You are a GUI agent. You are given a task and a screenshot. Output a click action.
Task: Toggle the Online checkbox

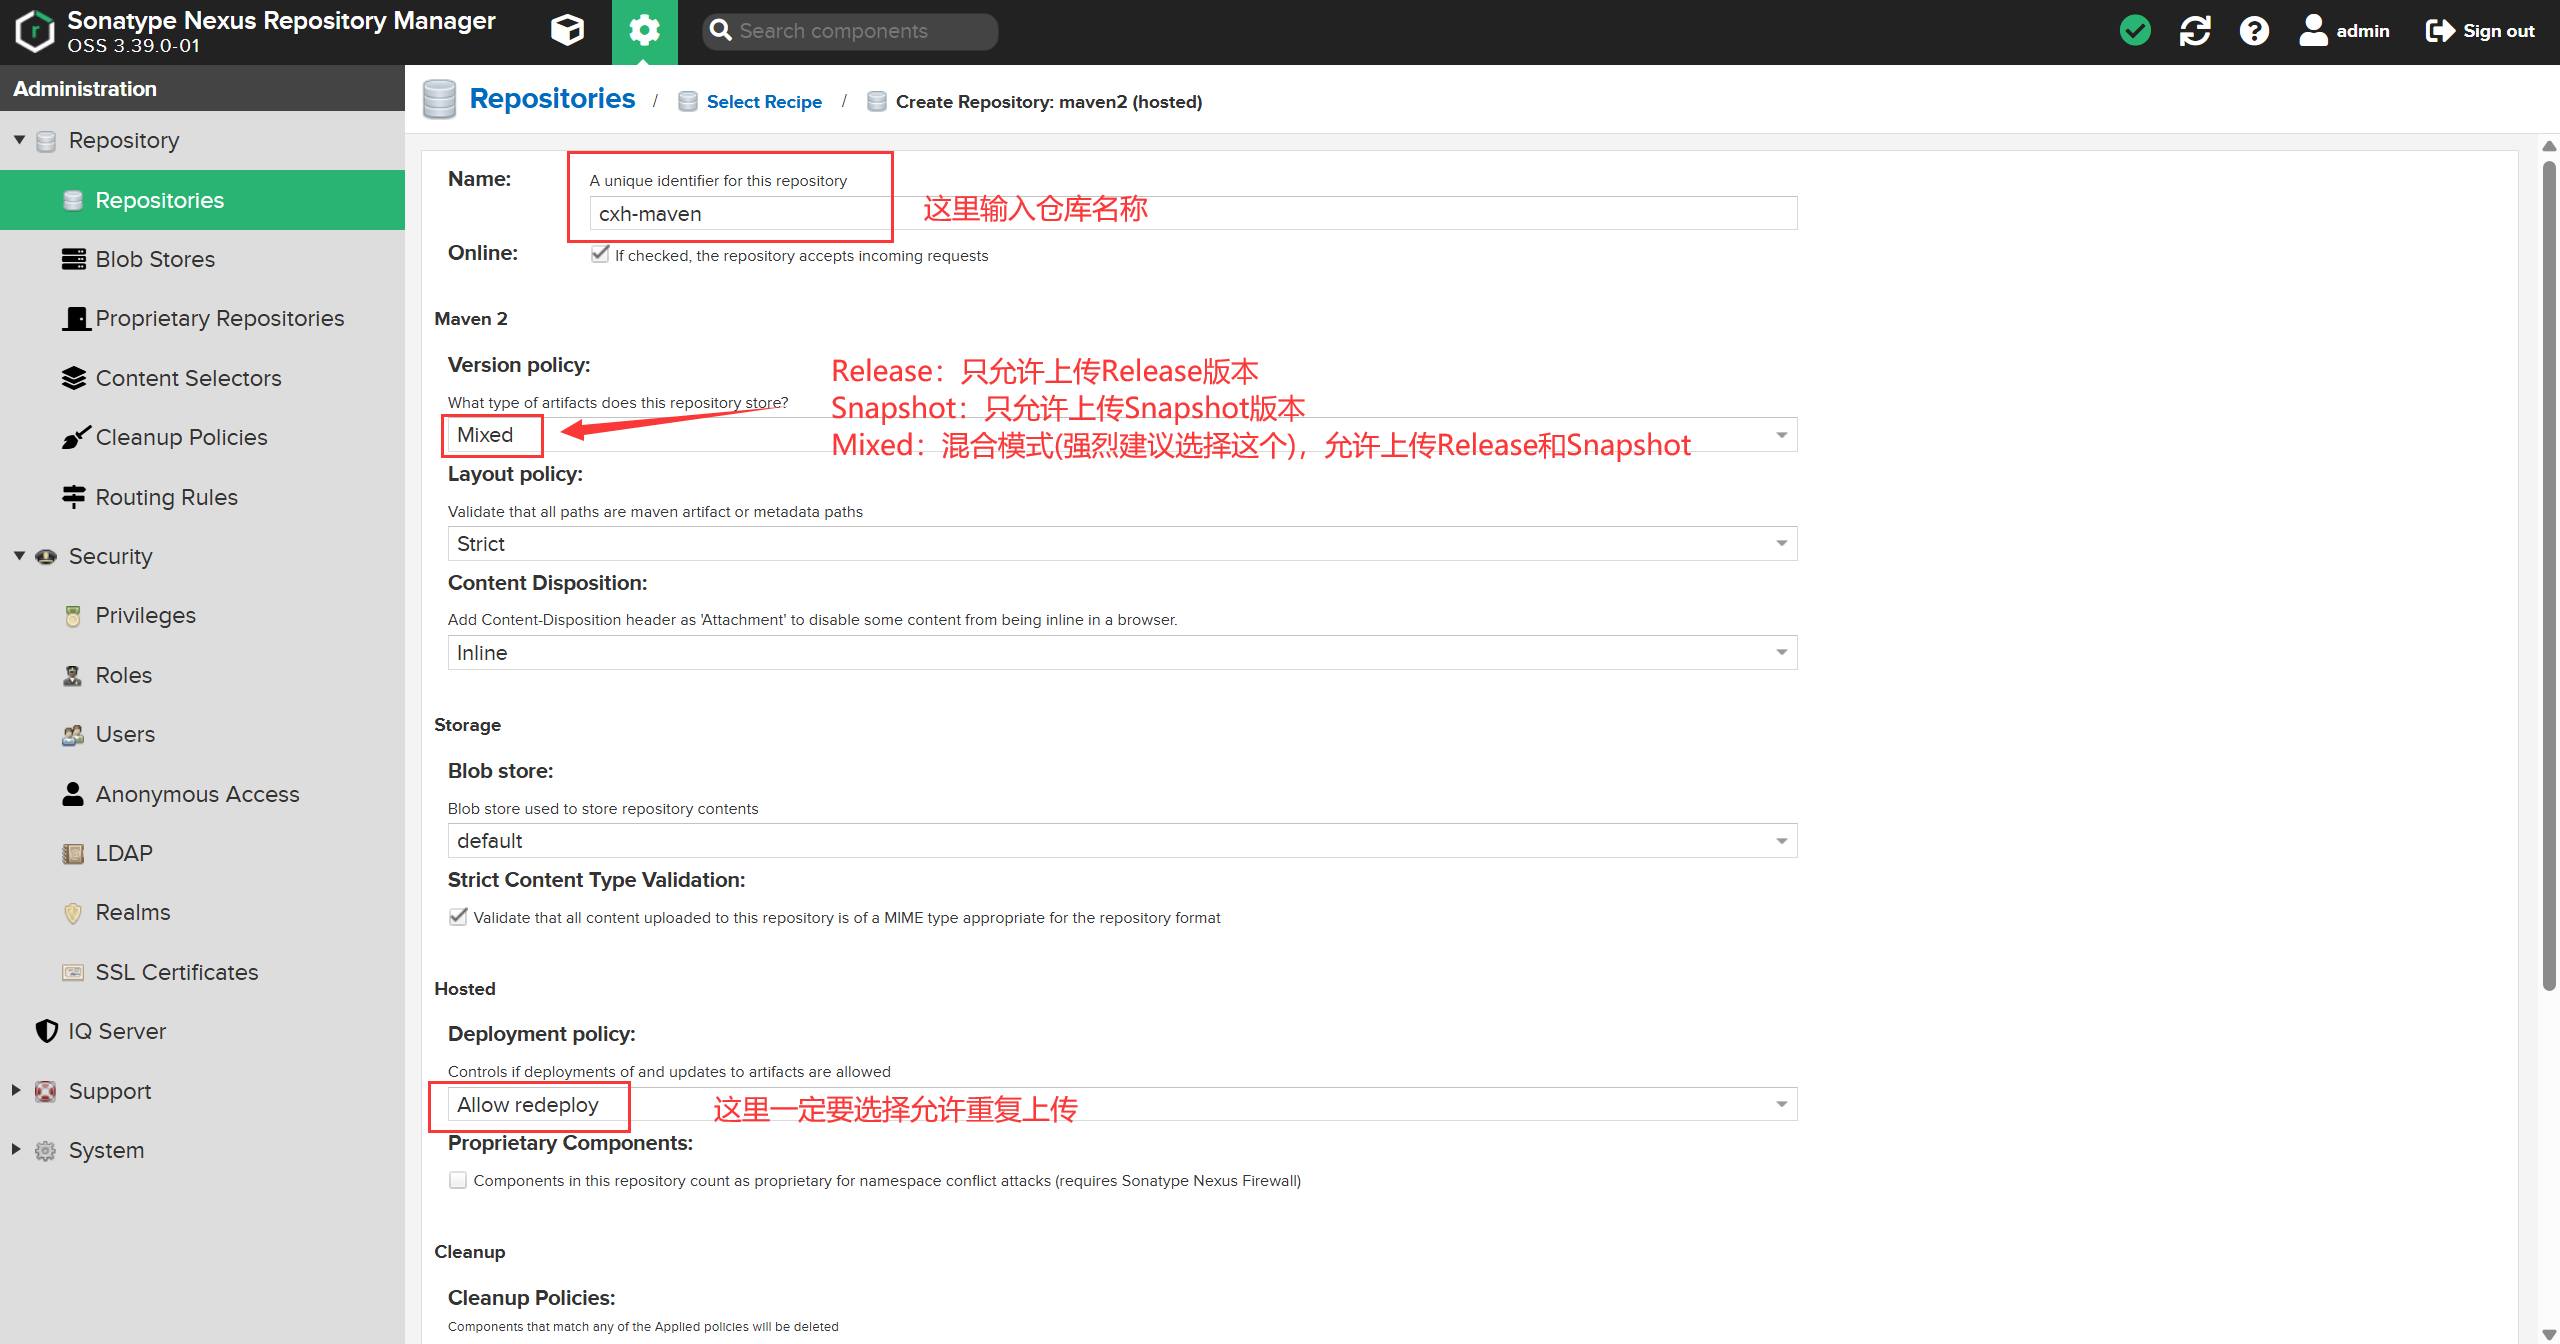(600, 254)
